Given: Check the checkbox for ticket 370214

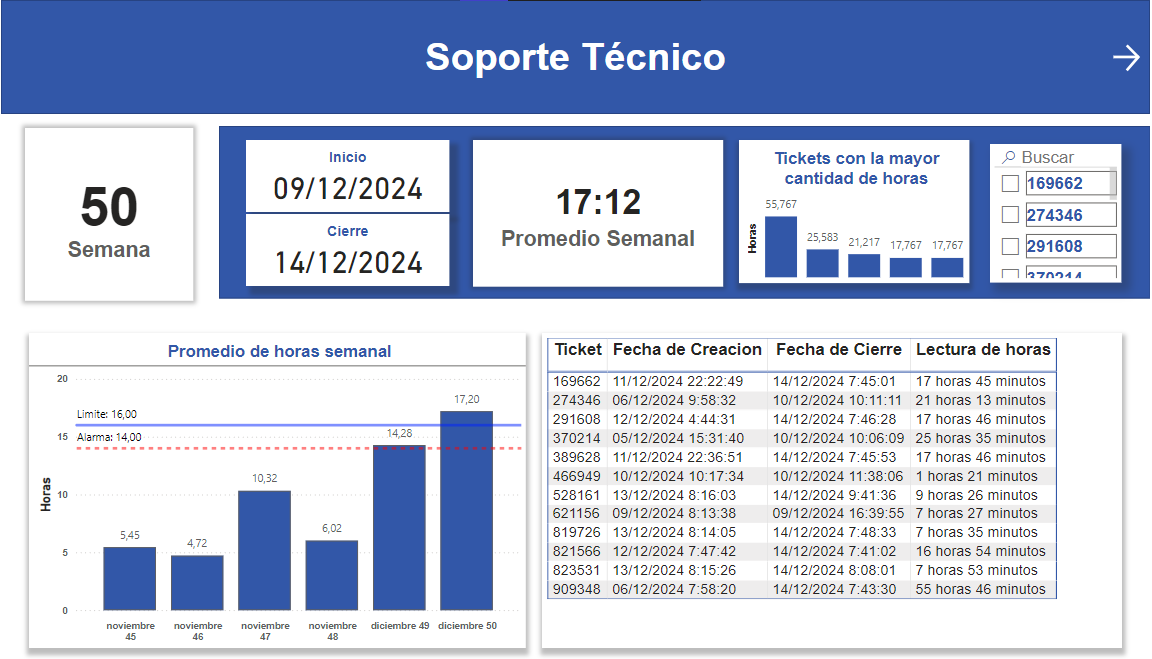Looking at the screenshot, I should tap(1012, 272).
